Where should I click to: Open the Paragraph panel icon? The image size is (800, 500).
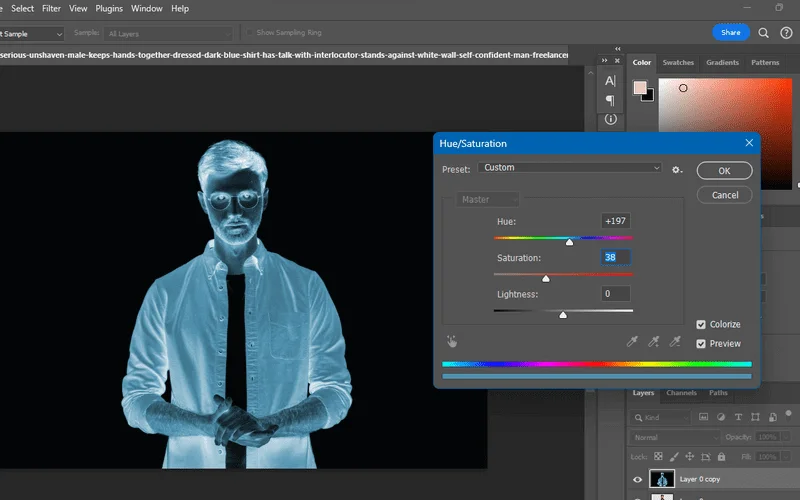pyautogui.click(x=610, y=100)
